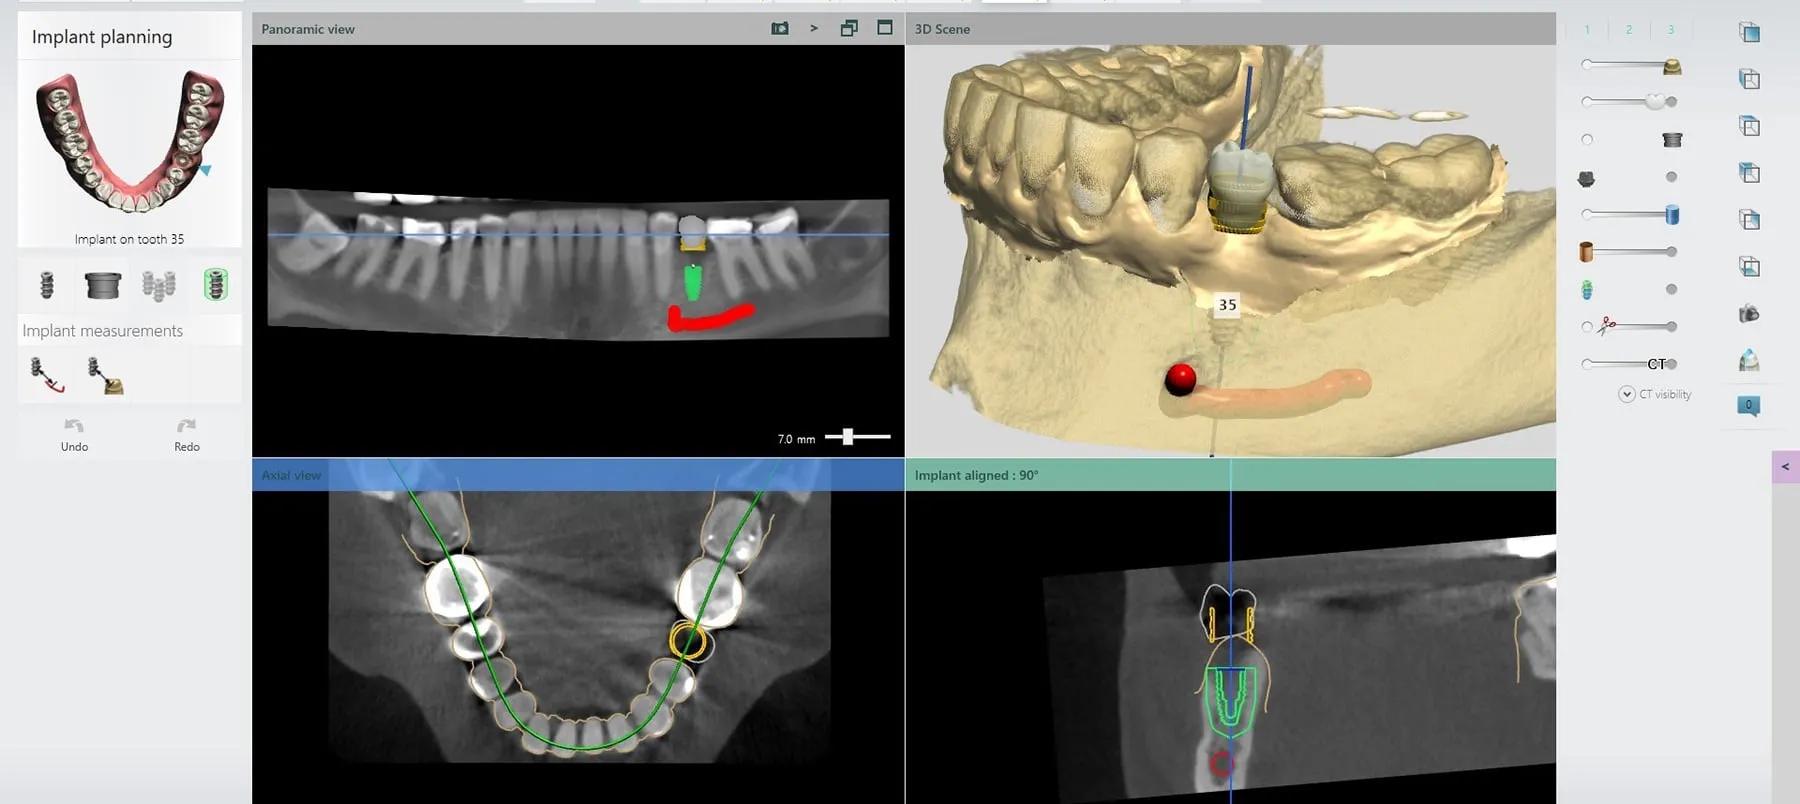Select the dark drill sleeve icon

tap(103, 285)
